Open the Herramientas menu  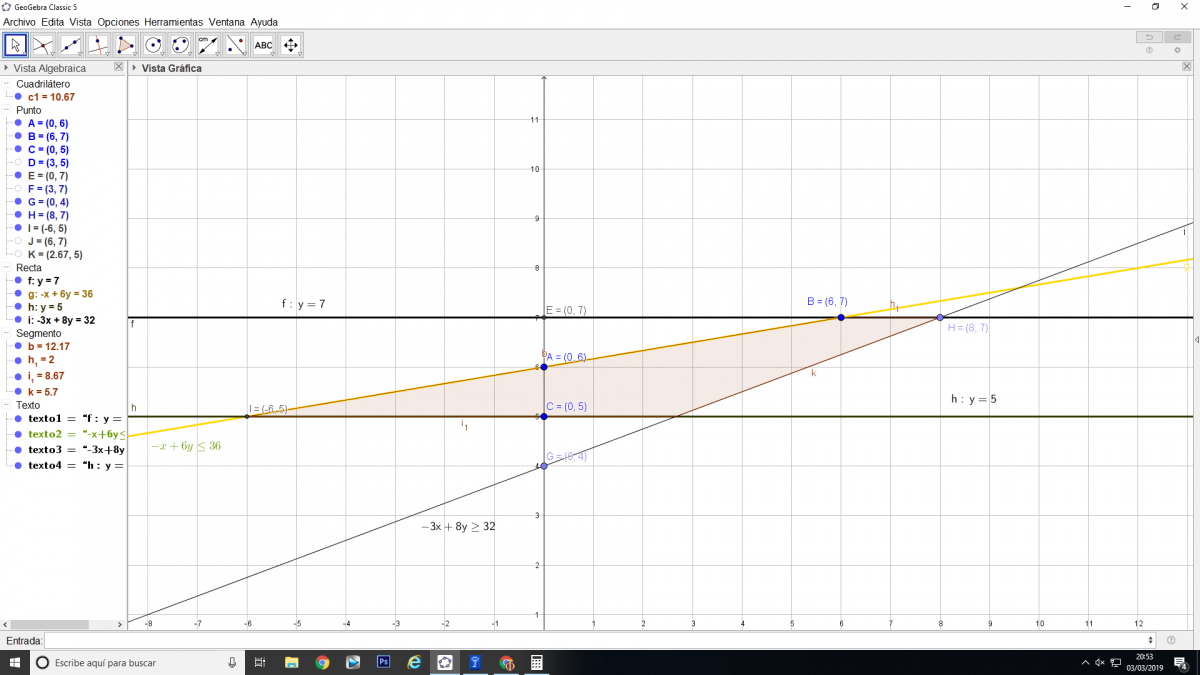point(173,21)
